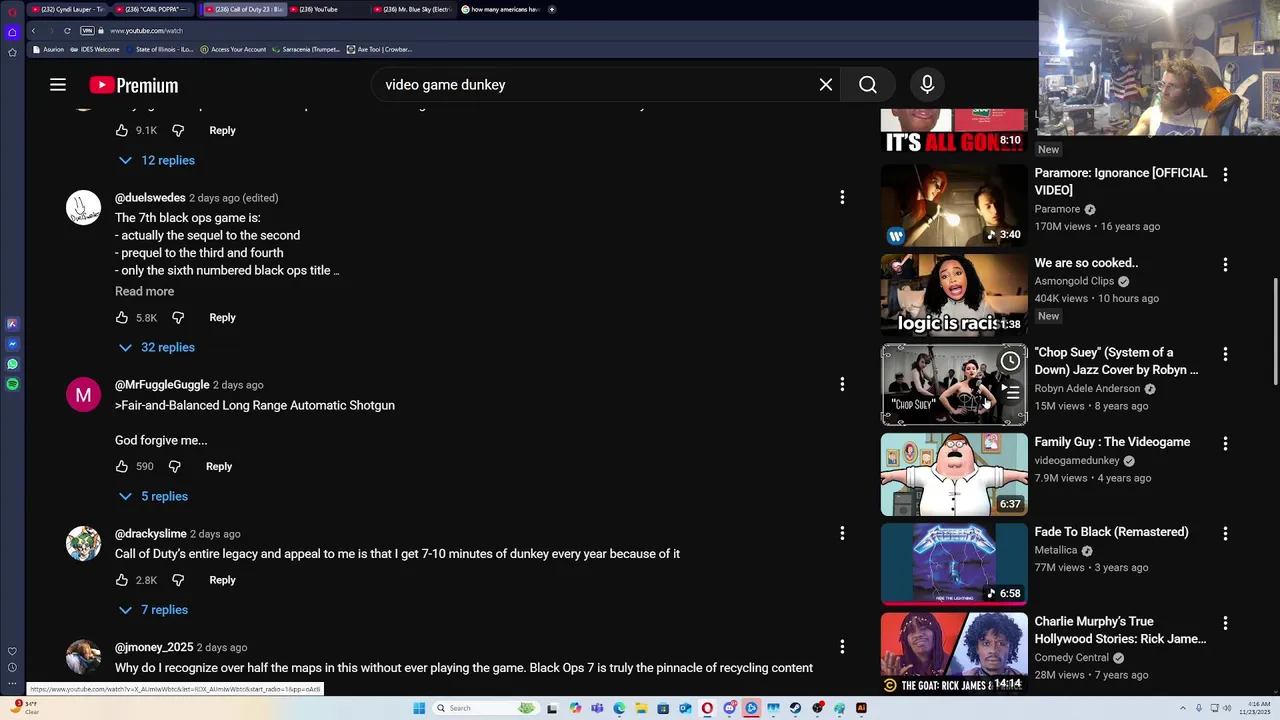Open options menu for @MrFuggleGuggle comment
1280x720 pixels.
tap(842, 385)
